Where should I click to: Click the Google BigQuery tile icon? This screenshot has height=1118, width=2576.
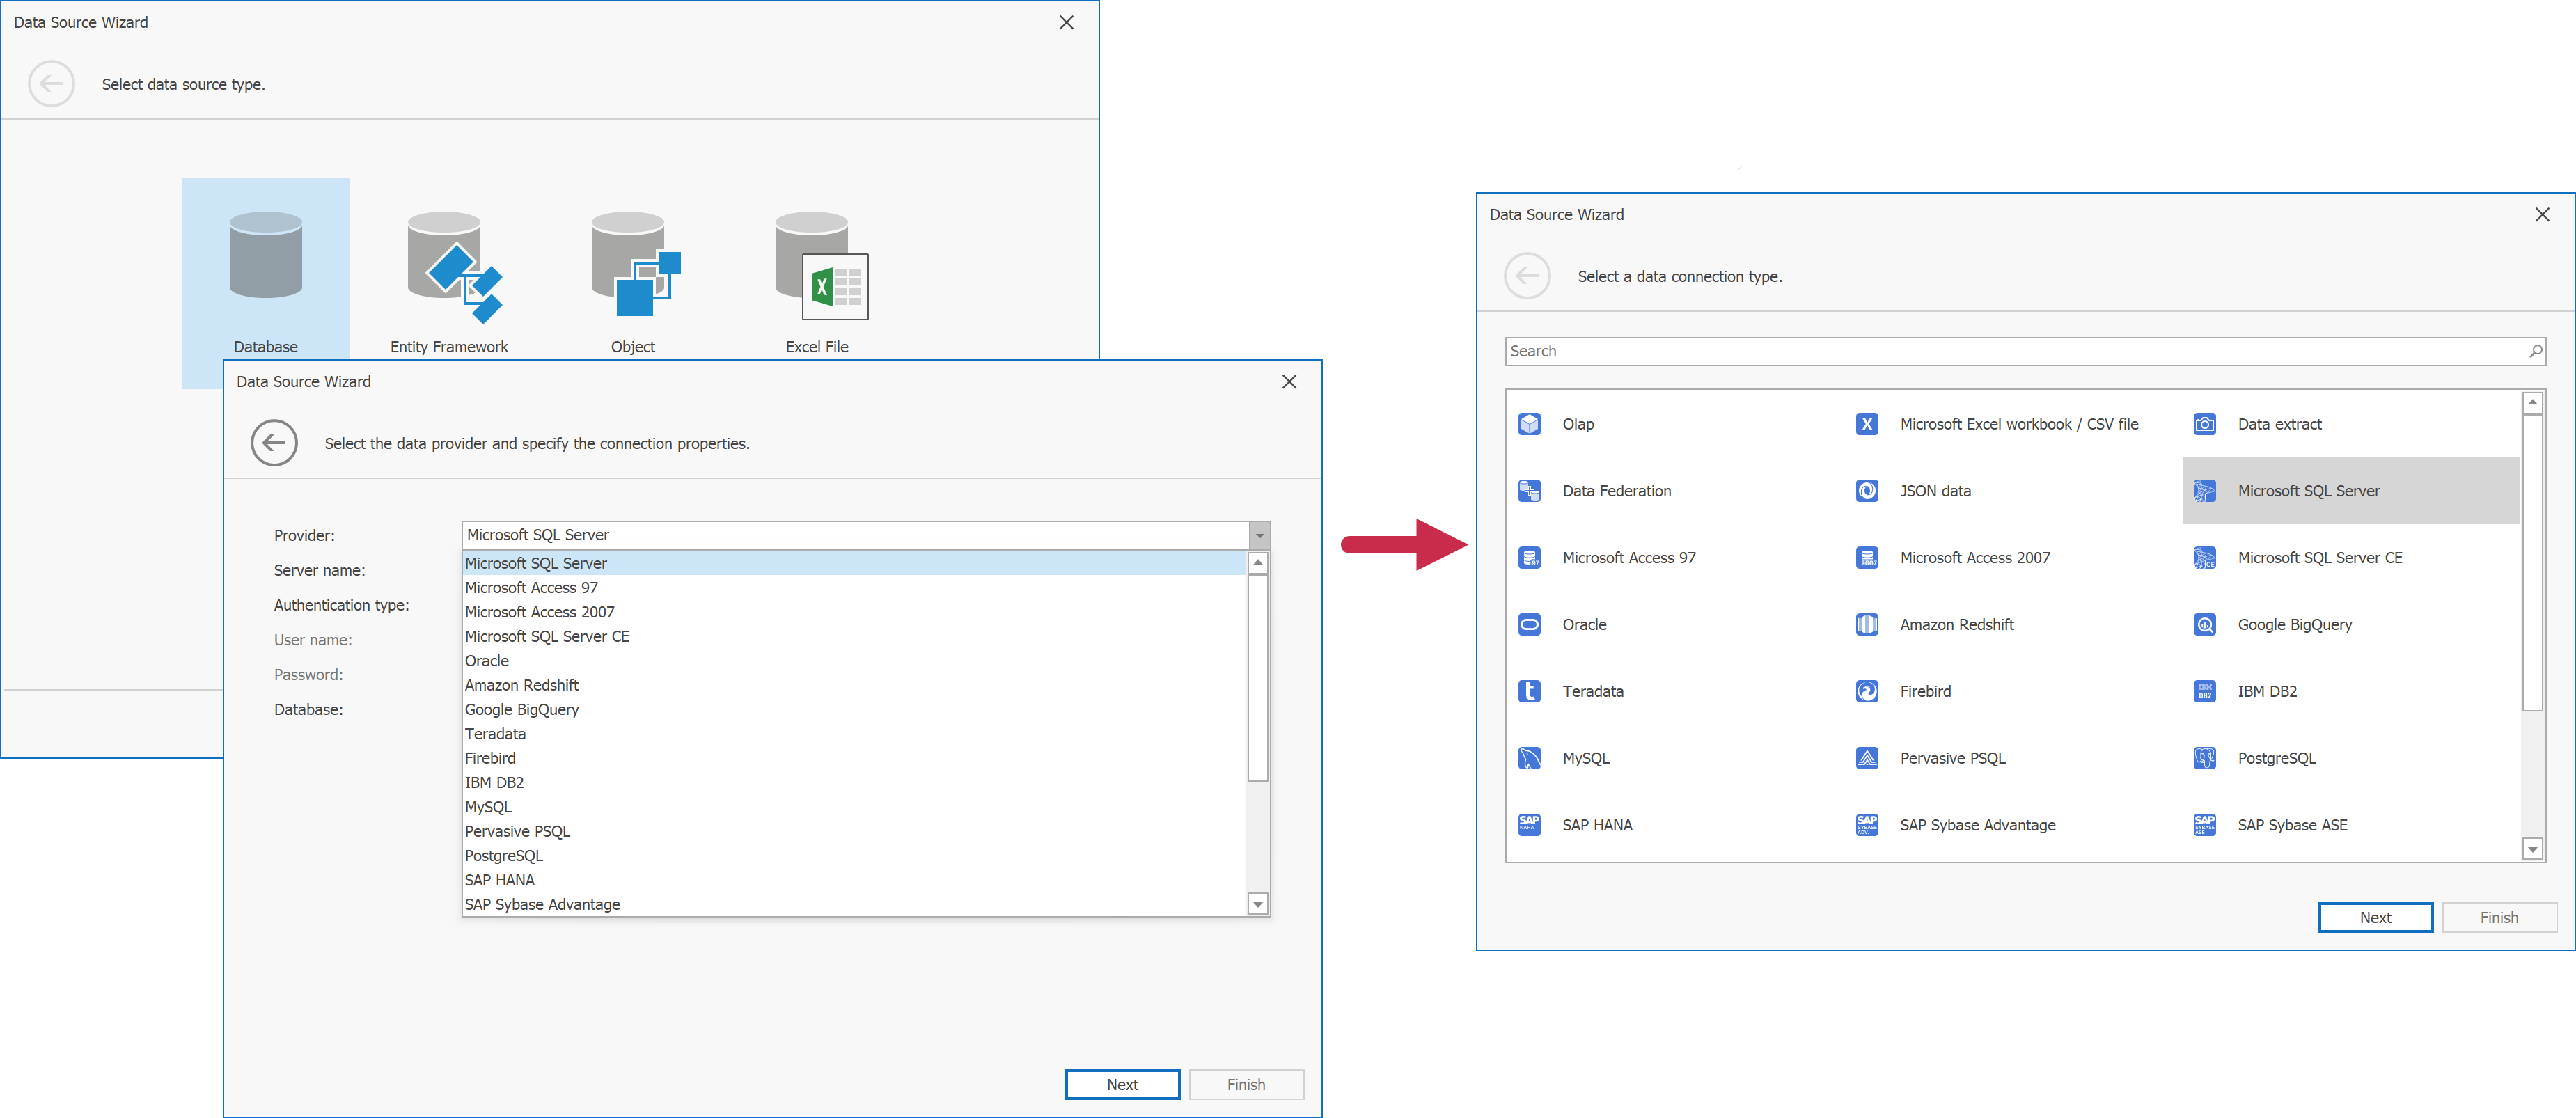point(2204,625)
